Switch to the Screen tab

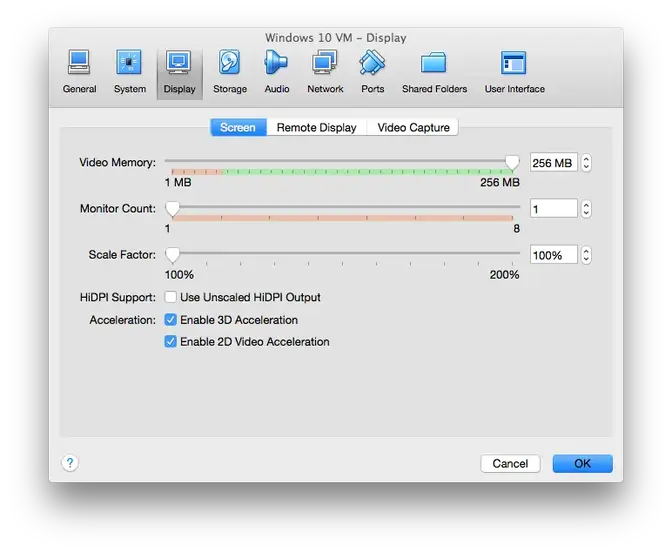click(238, 127)
